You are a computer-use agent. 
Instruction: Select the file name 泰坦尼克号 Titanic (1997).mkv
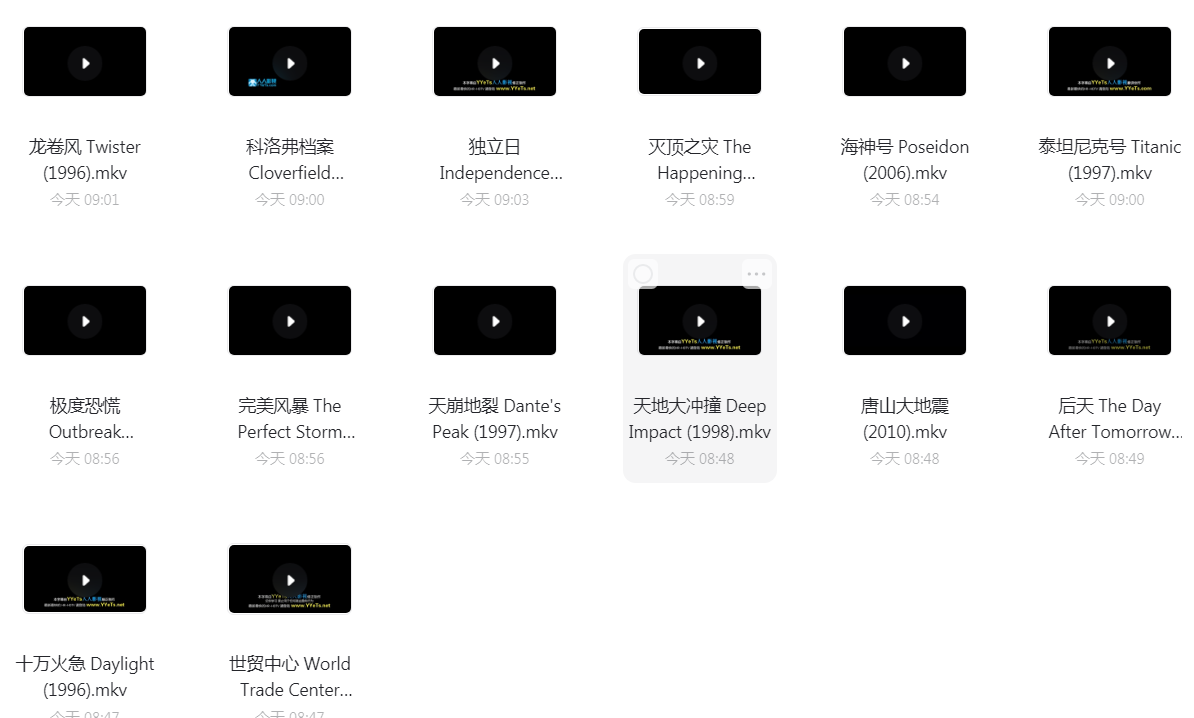1109,160
